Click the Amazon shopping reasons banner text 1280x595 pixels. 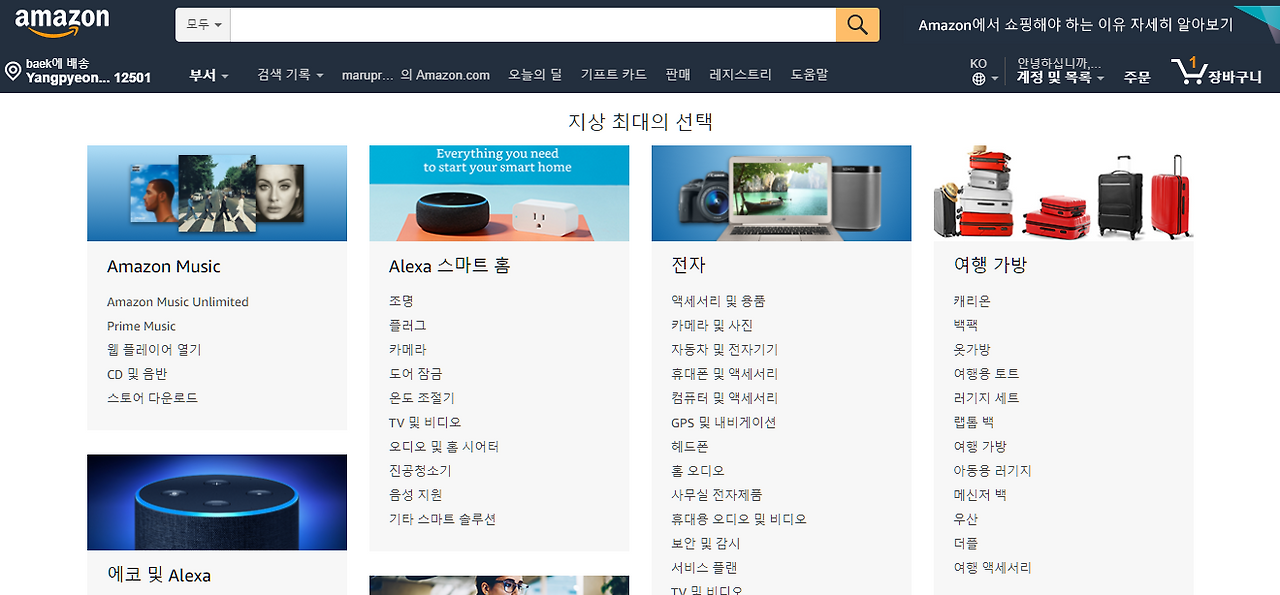point(1076,25)
